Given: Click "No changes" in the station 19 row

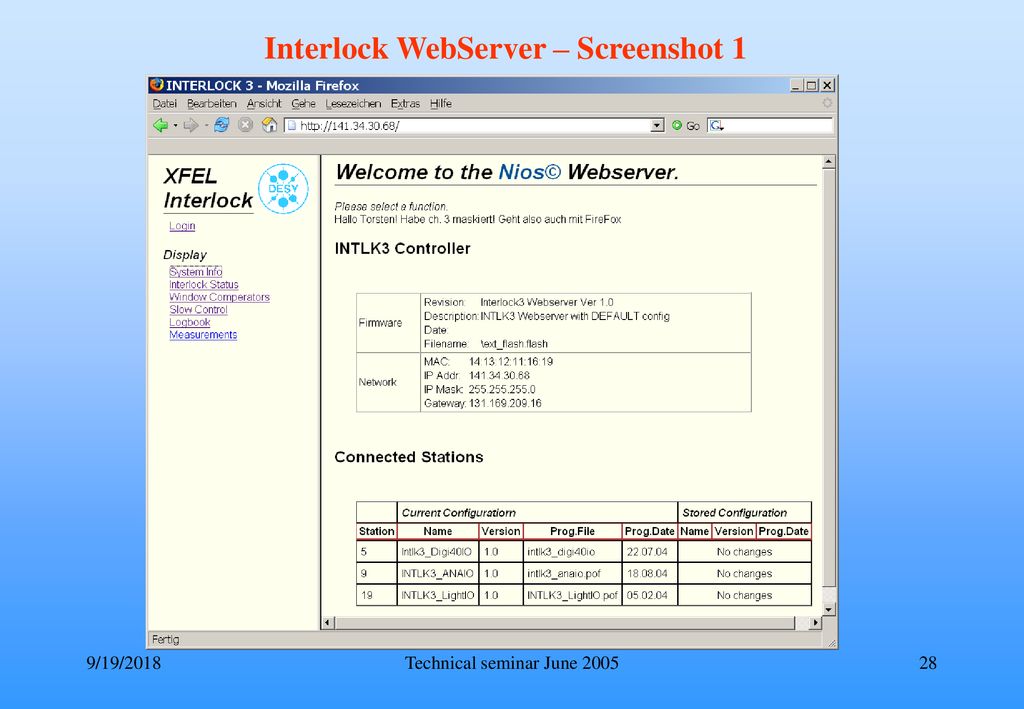Looking at the screenshot, I should click(744, 595).
